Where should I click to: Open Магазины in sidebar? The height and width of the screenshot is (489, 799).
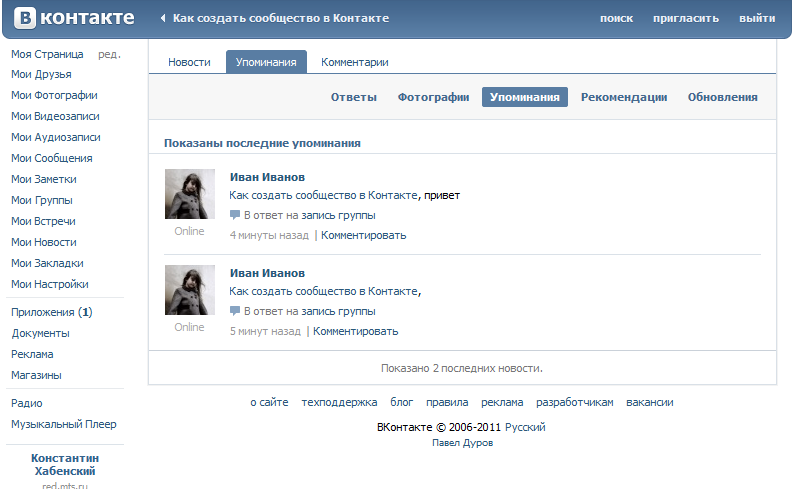(x=36, y=375)
